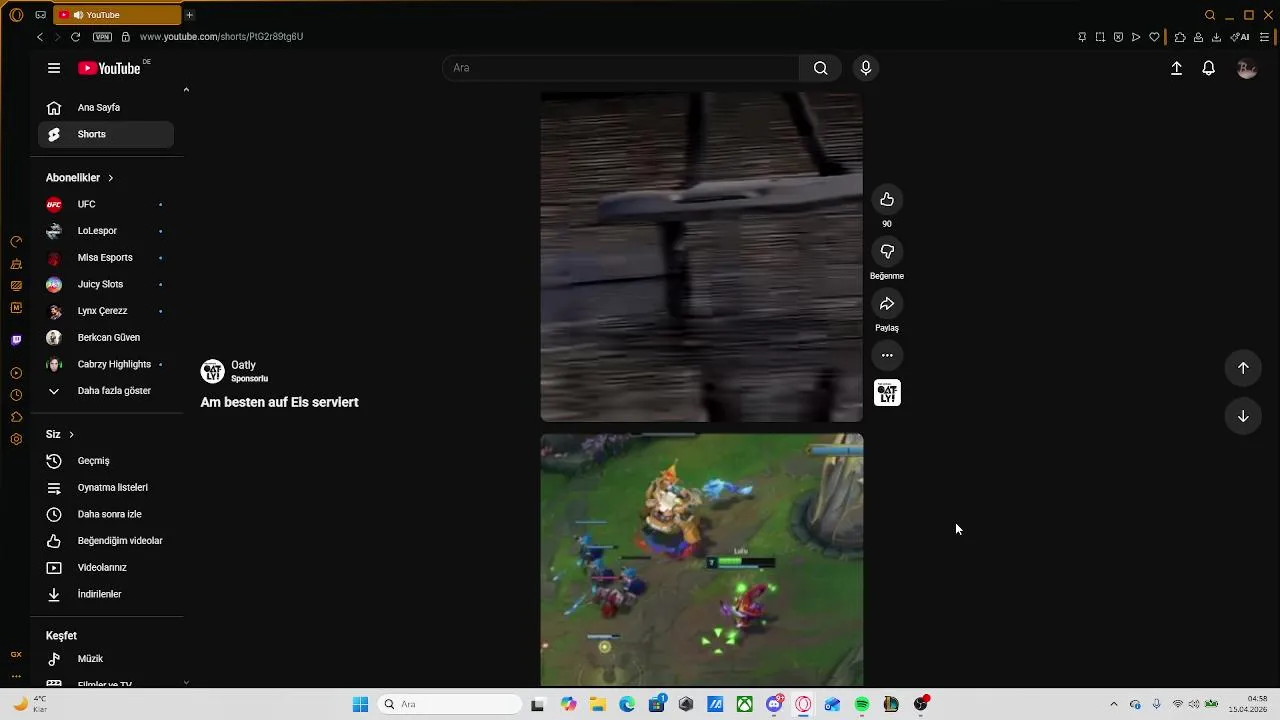Open the upload video icon
Screen dimensions: 1280x720
(x=1177, y=68)
